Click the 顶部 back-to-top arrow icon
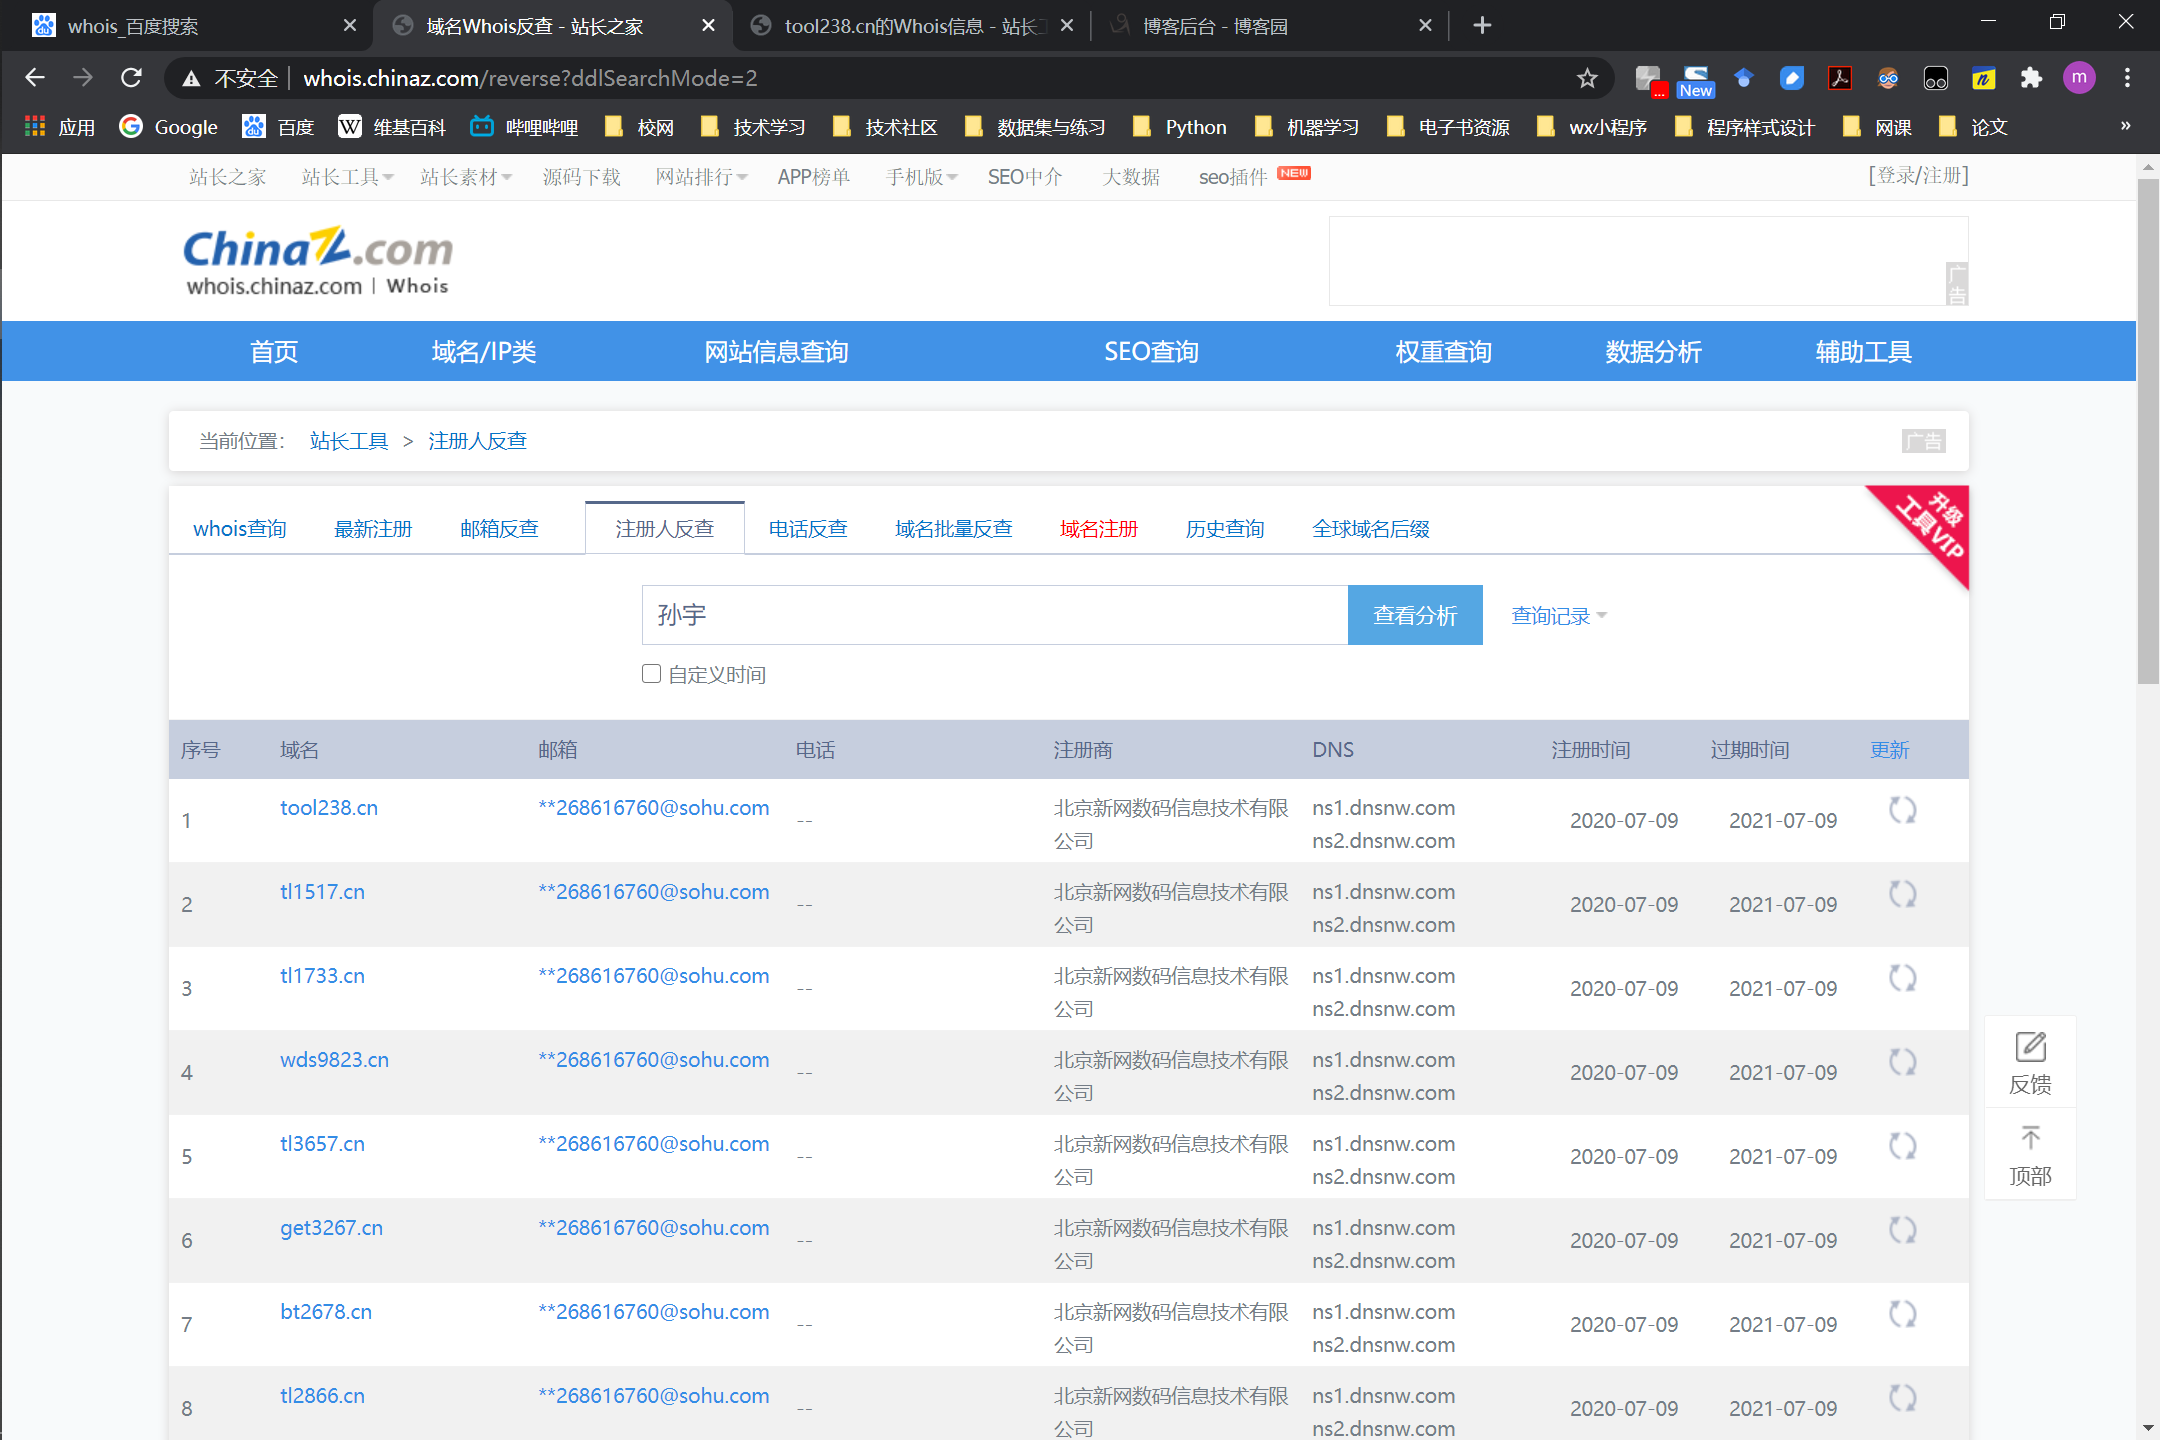Screen dimensions: 2160x1440 point(2030,1138)
